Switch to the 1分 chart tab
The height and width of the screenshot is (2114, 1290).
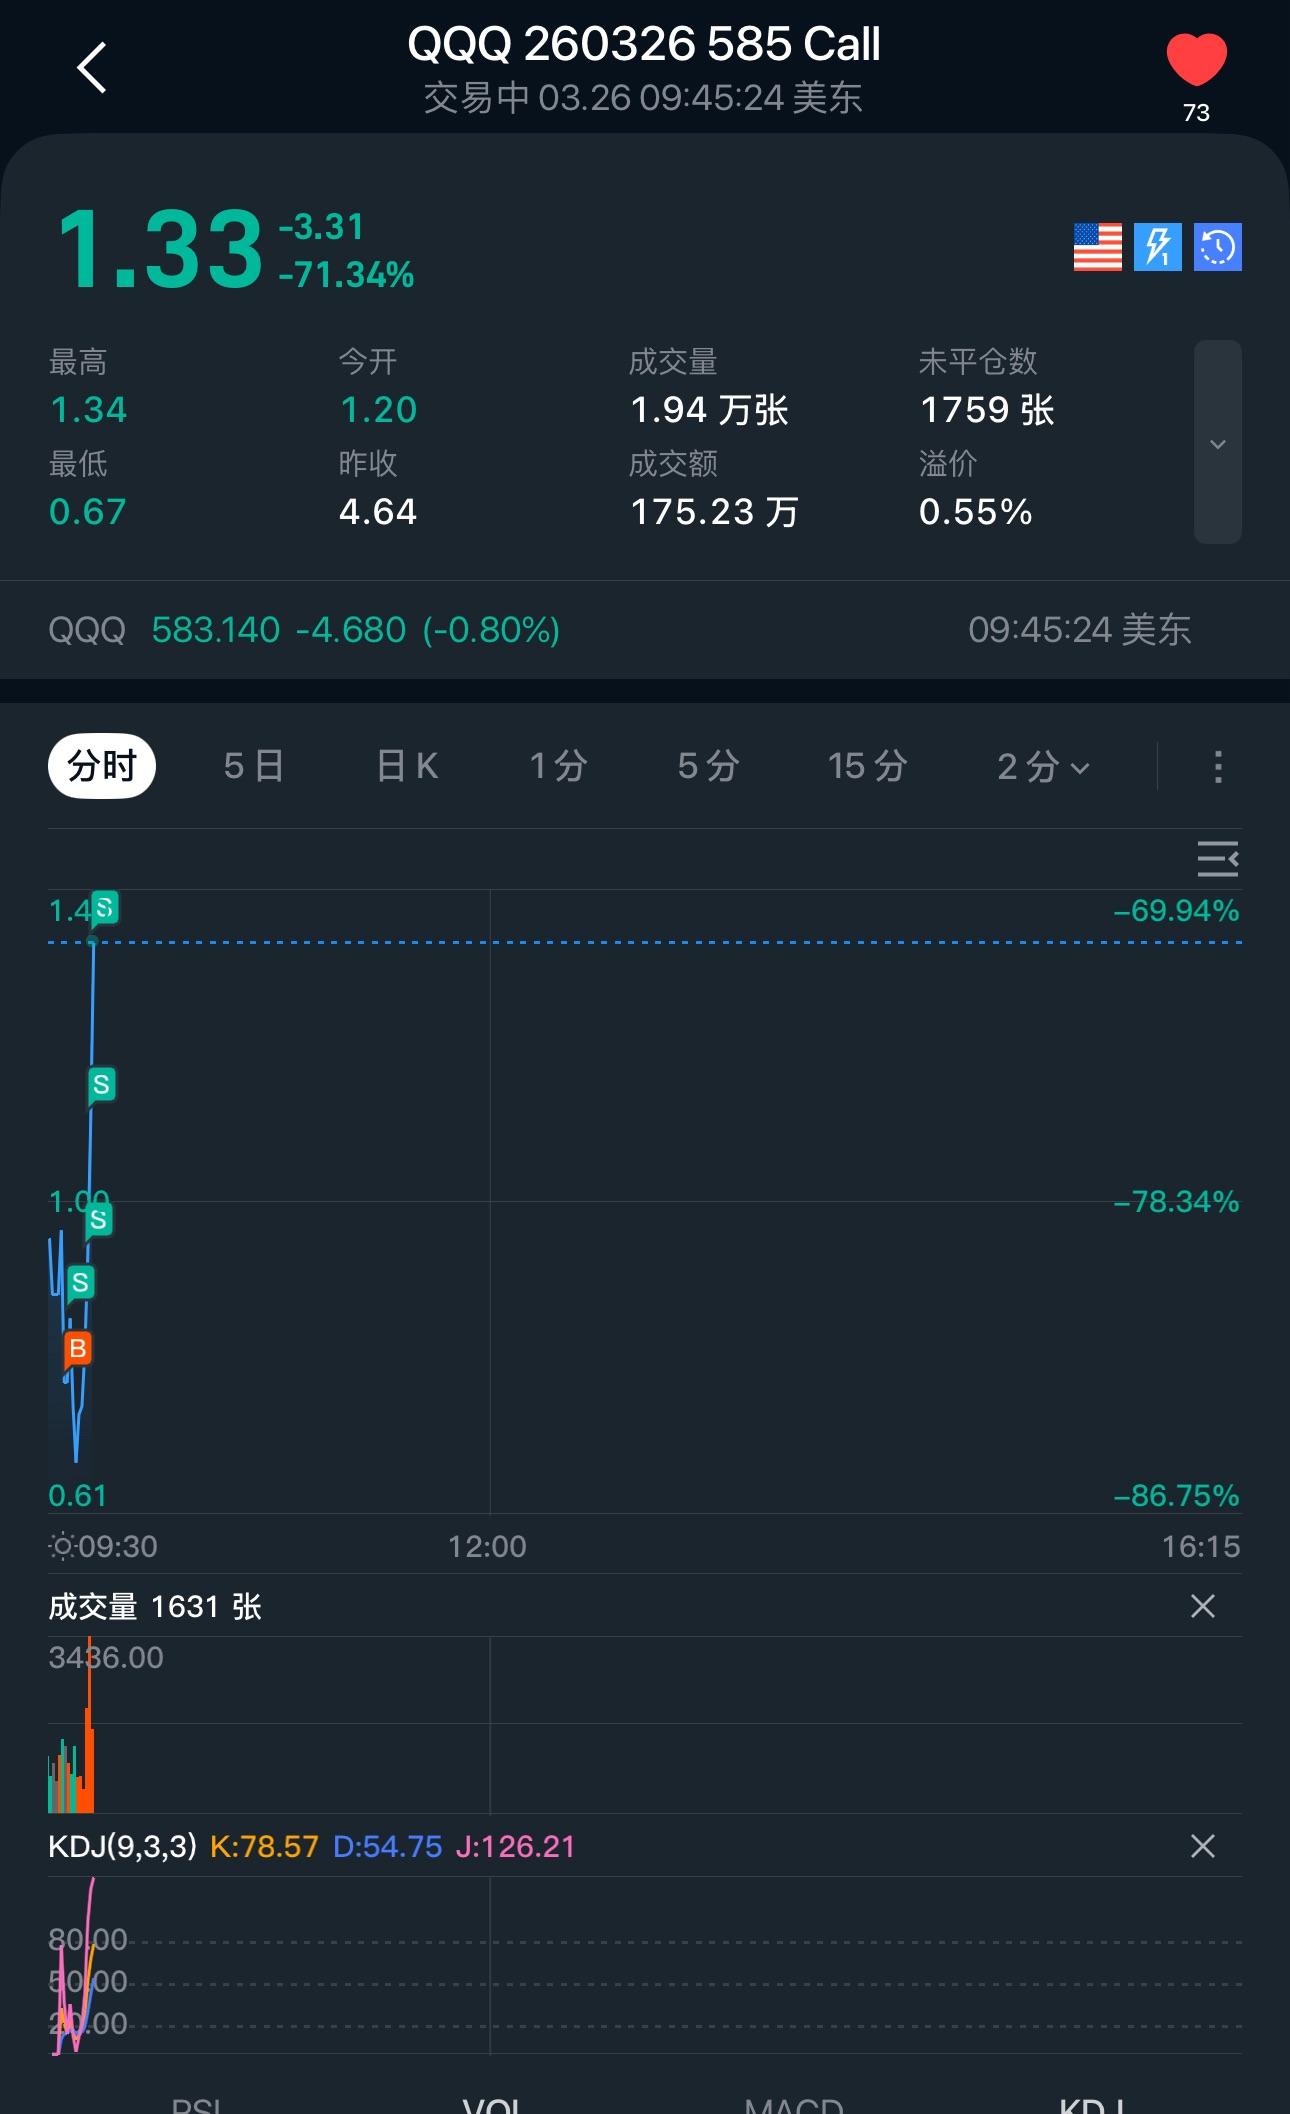(558, 766)
